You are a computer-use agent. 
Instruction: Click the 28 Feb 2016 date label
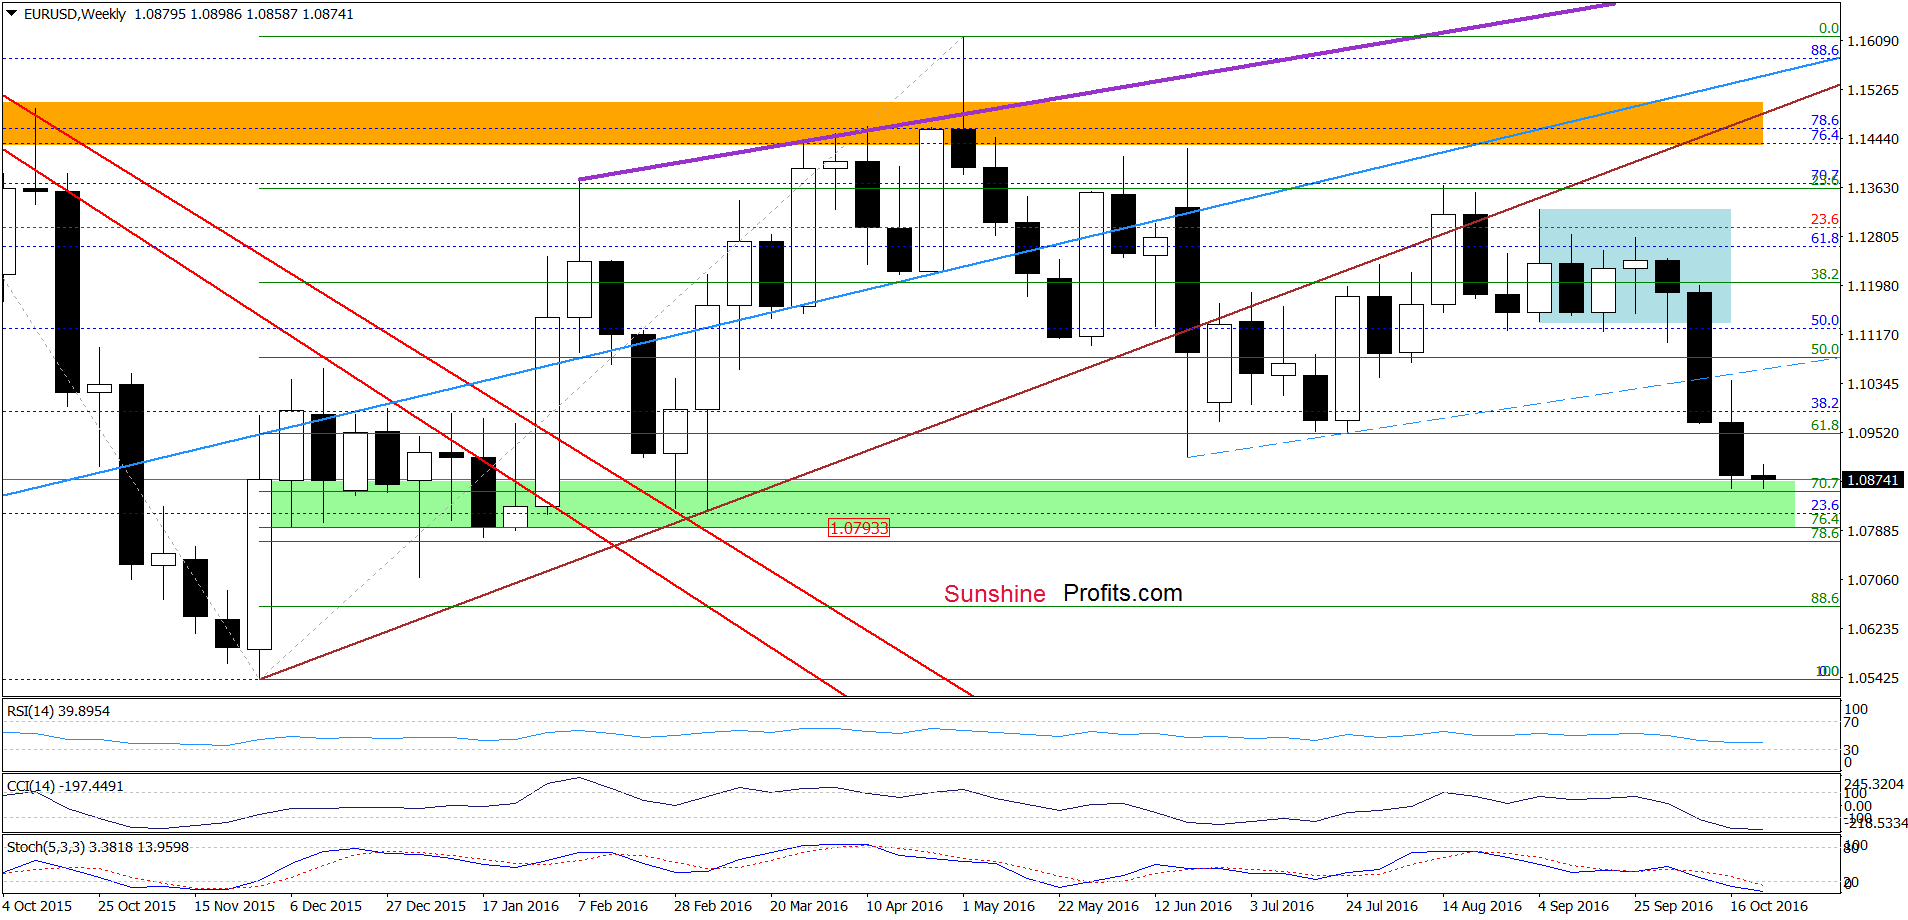point(713,906)
